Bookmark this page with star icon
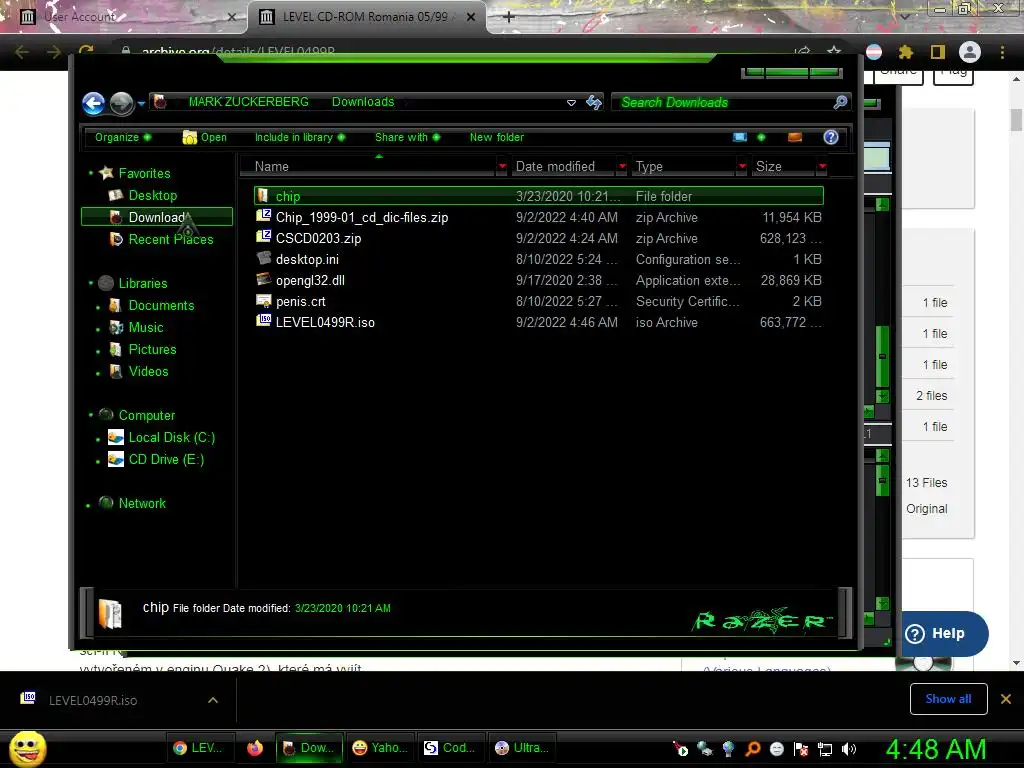The image size is (1024, 768). 834,51
